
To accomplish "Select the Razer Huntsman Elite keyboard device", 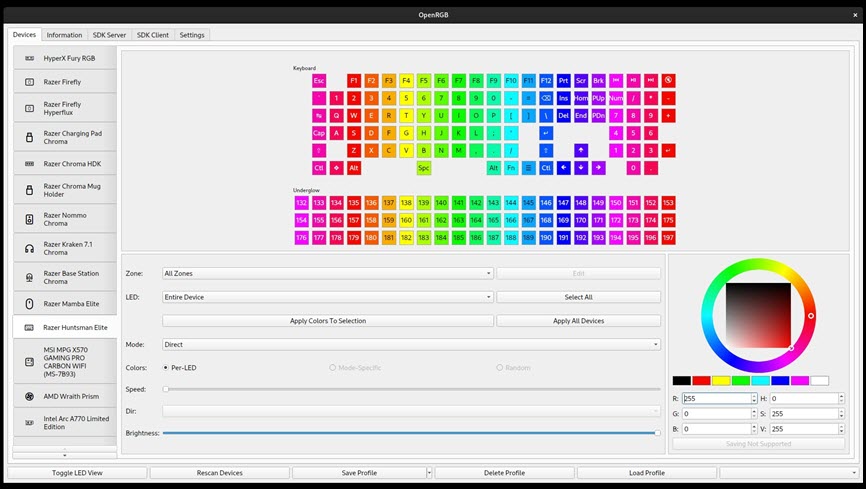I will (x=65, y=328).
